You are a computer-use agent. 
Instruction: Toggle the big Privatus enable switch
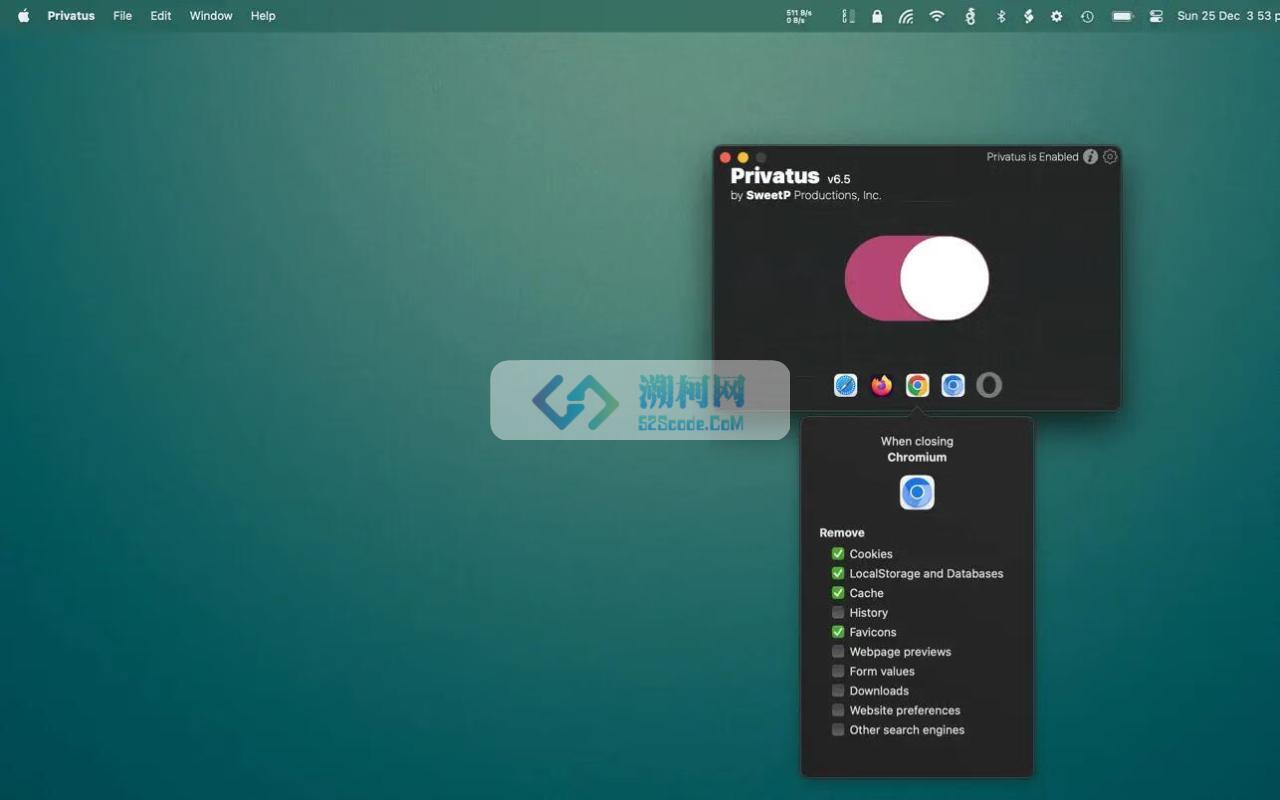[x=917, y=278]
